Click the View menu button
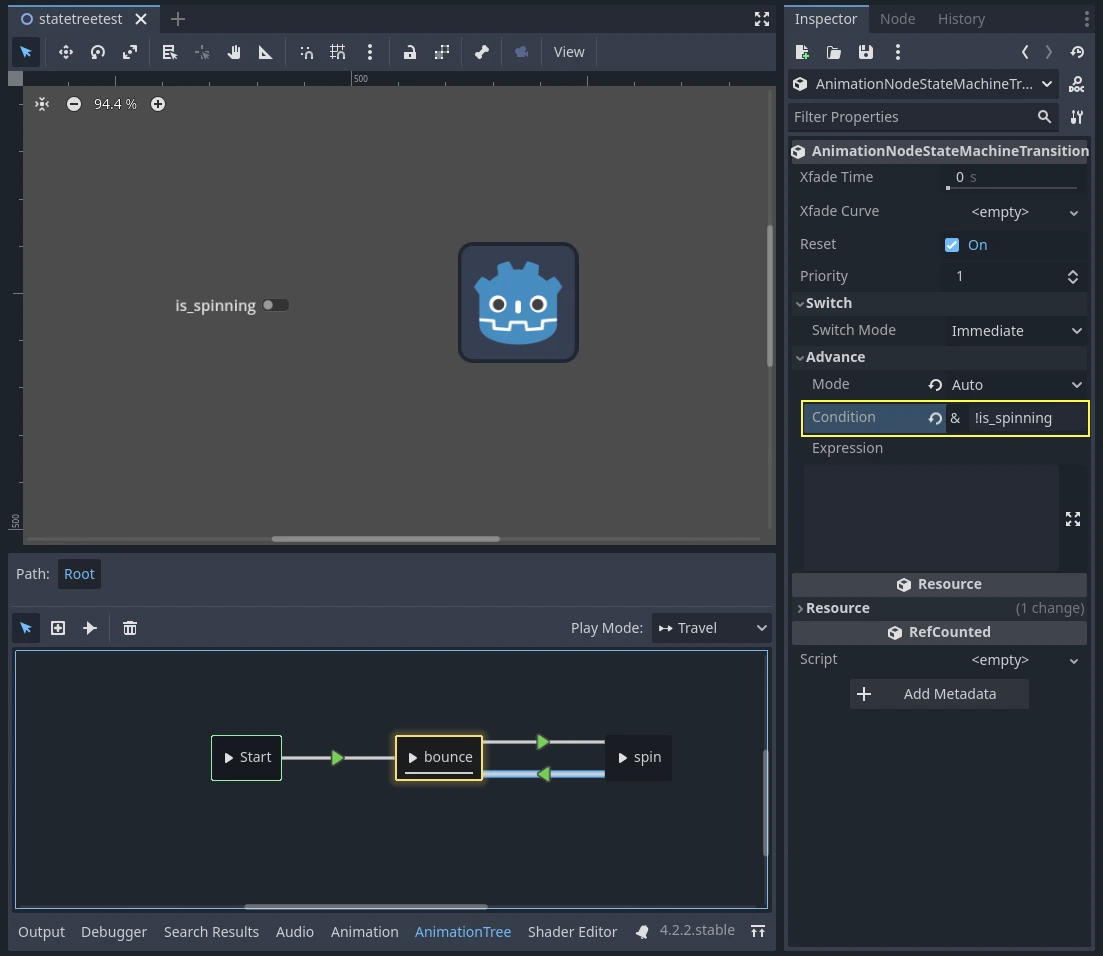1103x956 pixels. tap(569, 52)
